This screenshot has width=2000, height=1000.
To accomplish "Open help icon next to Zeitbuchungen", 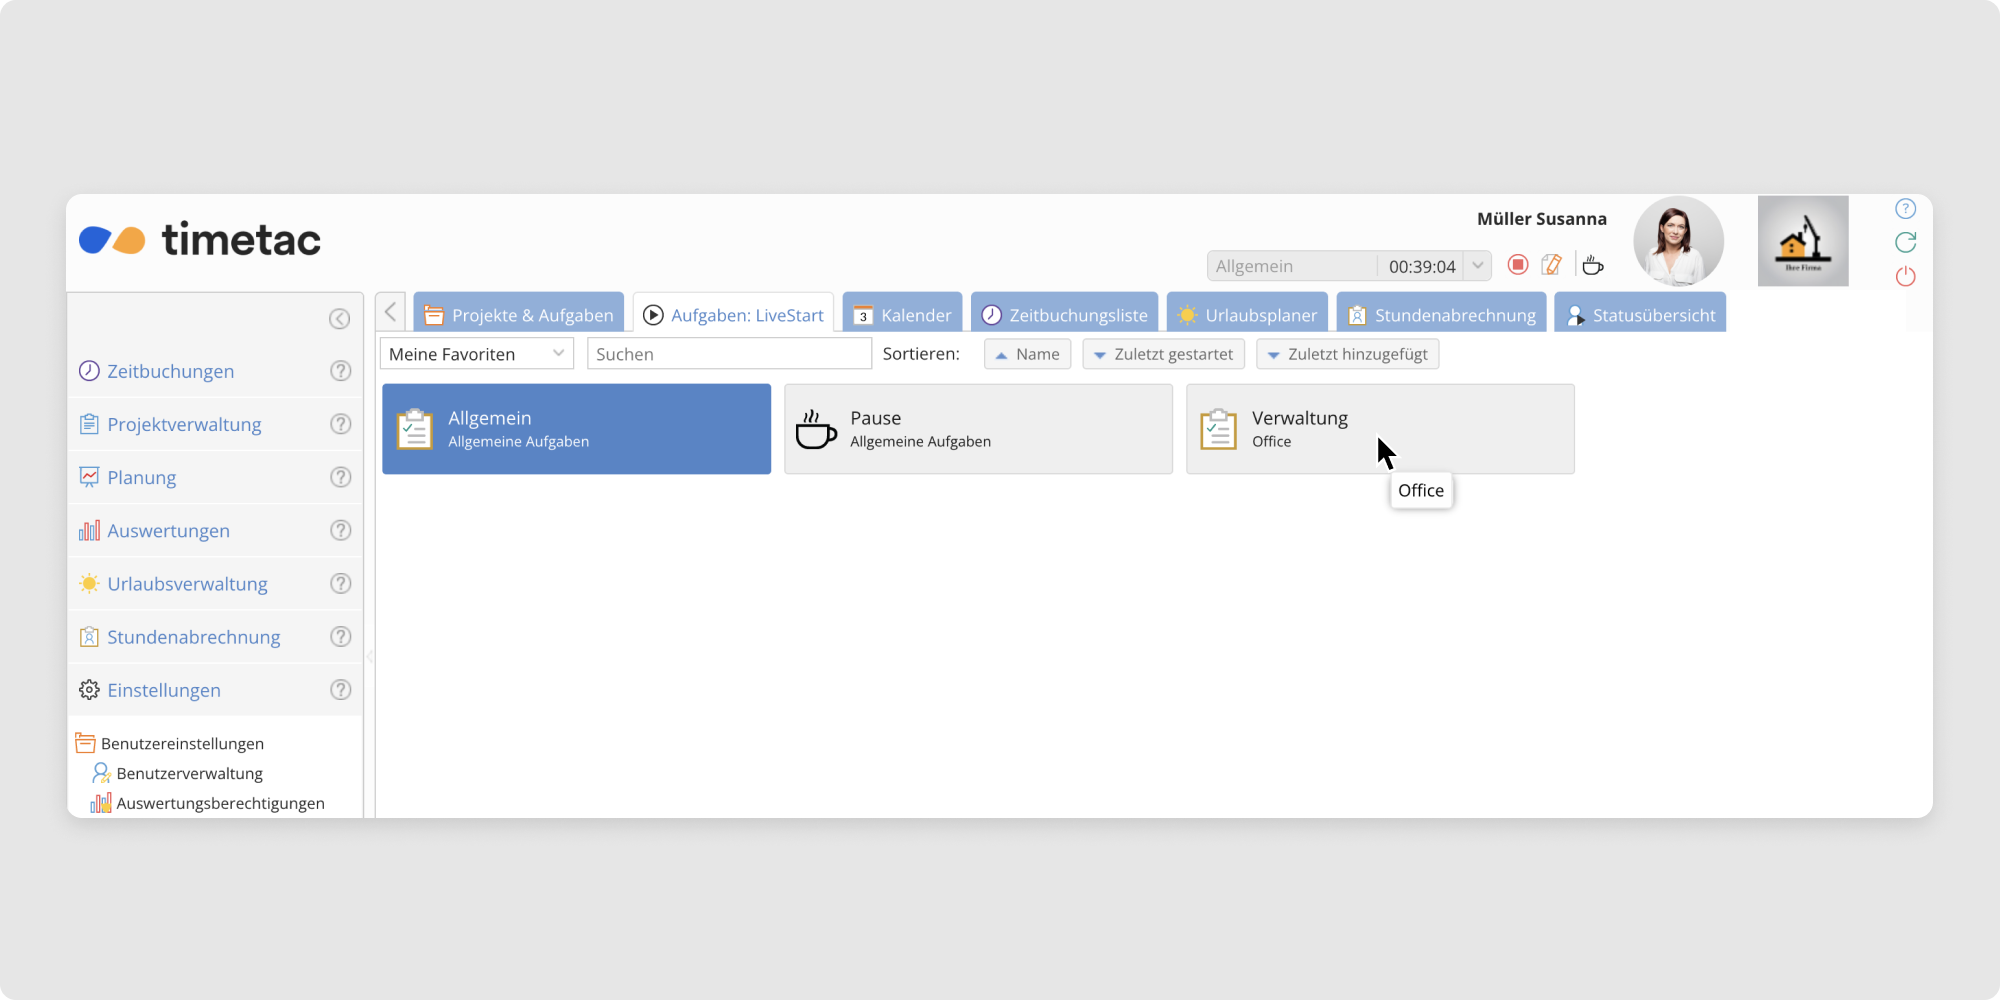I will click(x=341, y=371).
